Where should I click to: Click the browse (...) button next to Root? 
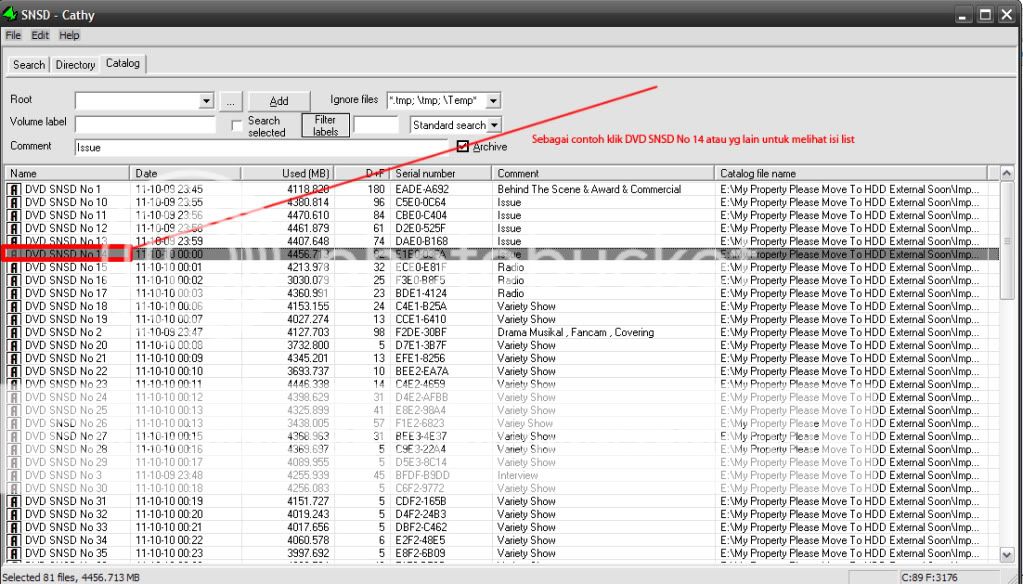coord(230,101)
